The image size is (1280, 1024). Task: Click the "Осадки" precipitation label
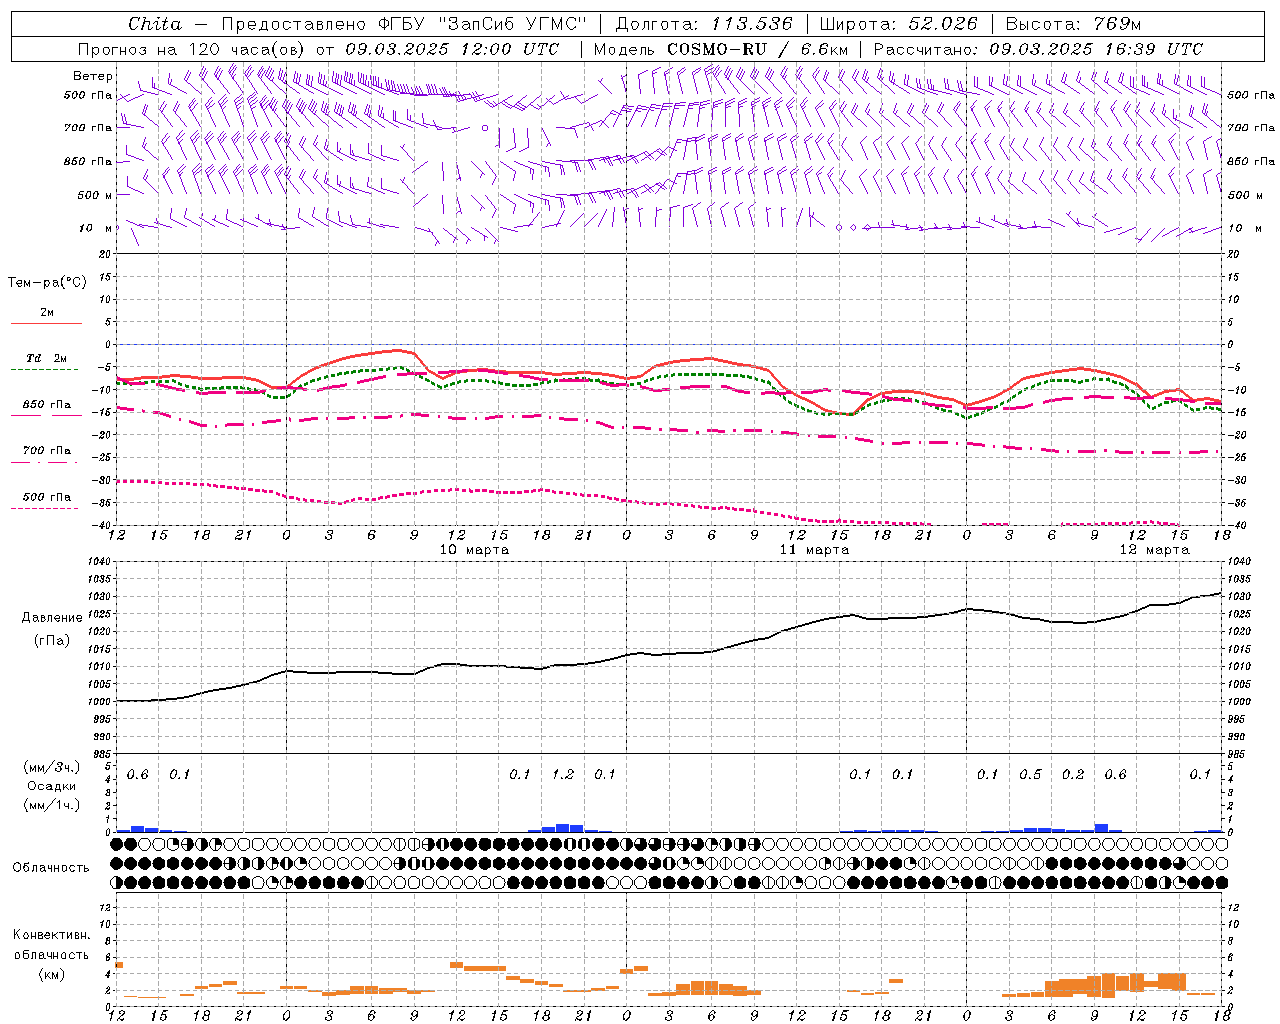[x=52, y=786]
